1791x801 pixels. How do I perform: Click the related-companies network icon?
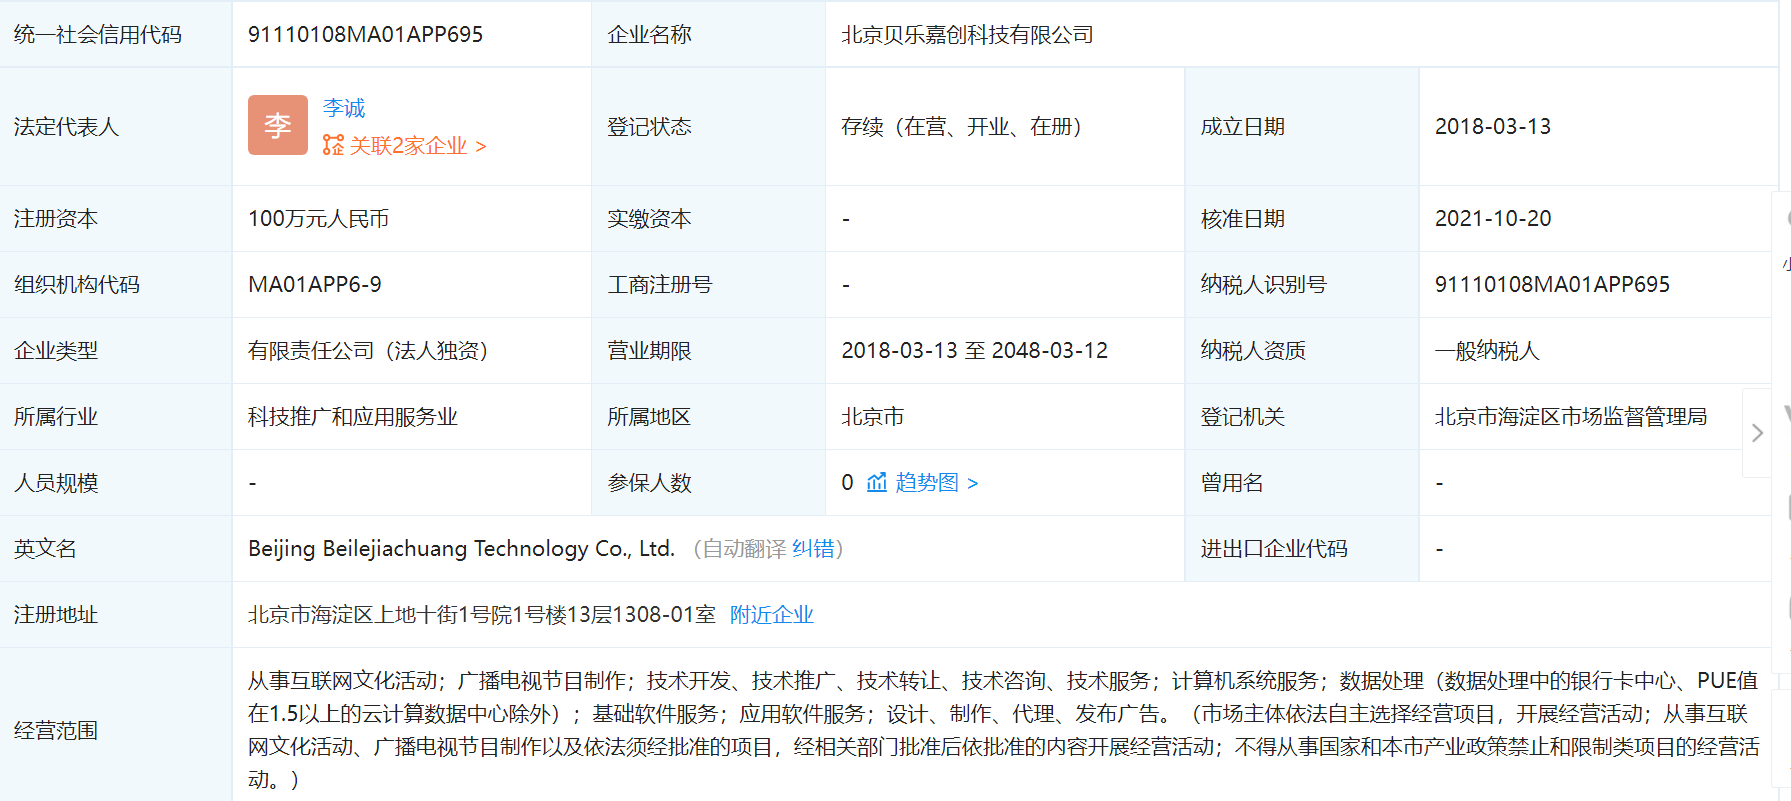click(333, 146)
